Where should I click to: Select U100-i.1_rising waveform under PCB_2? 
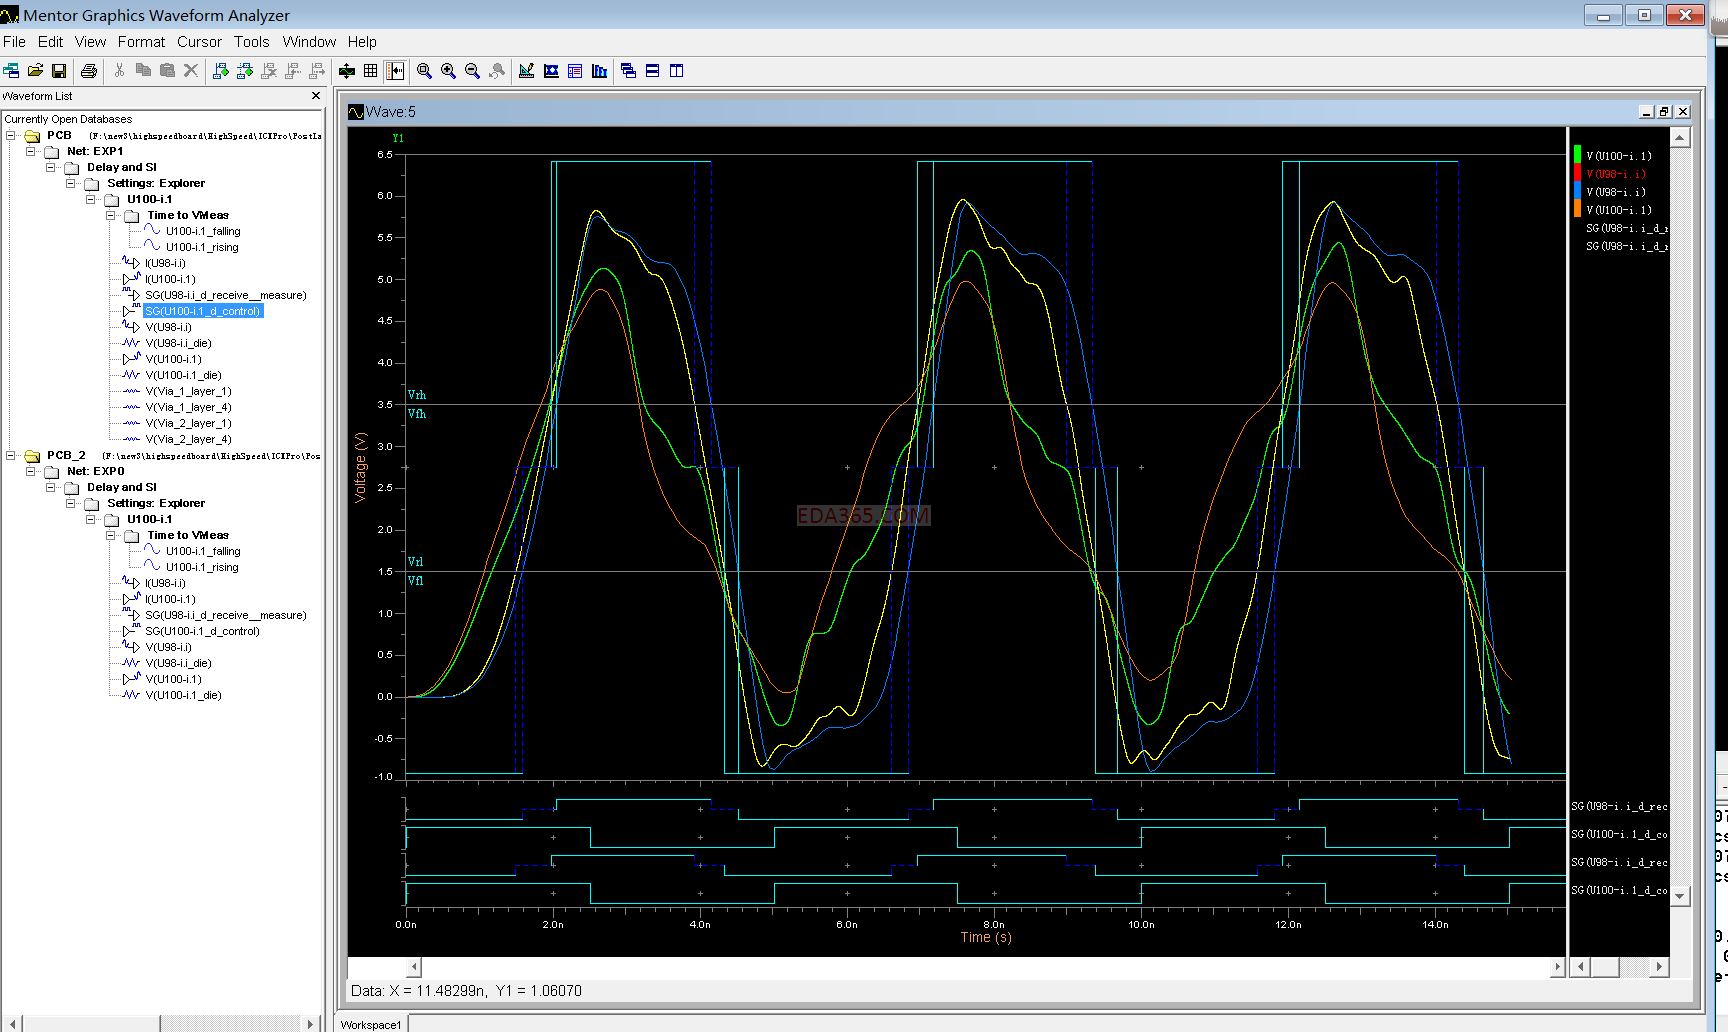[201, 568]
